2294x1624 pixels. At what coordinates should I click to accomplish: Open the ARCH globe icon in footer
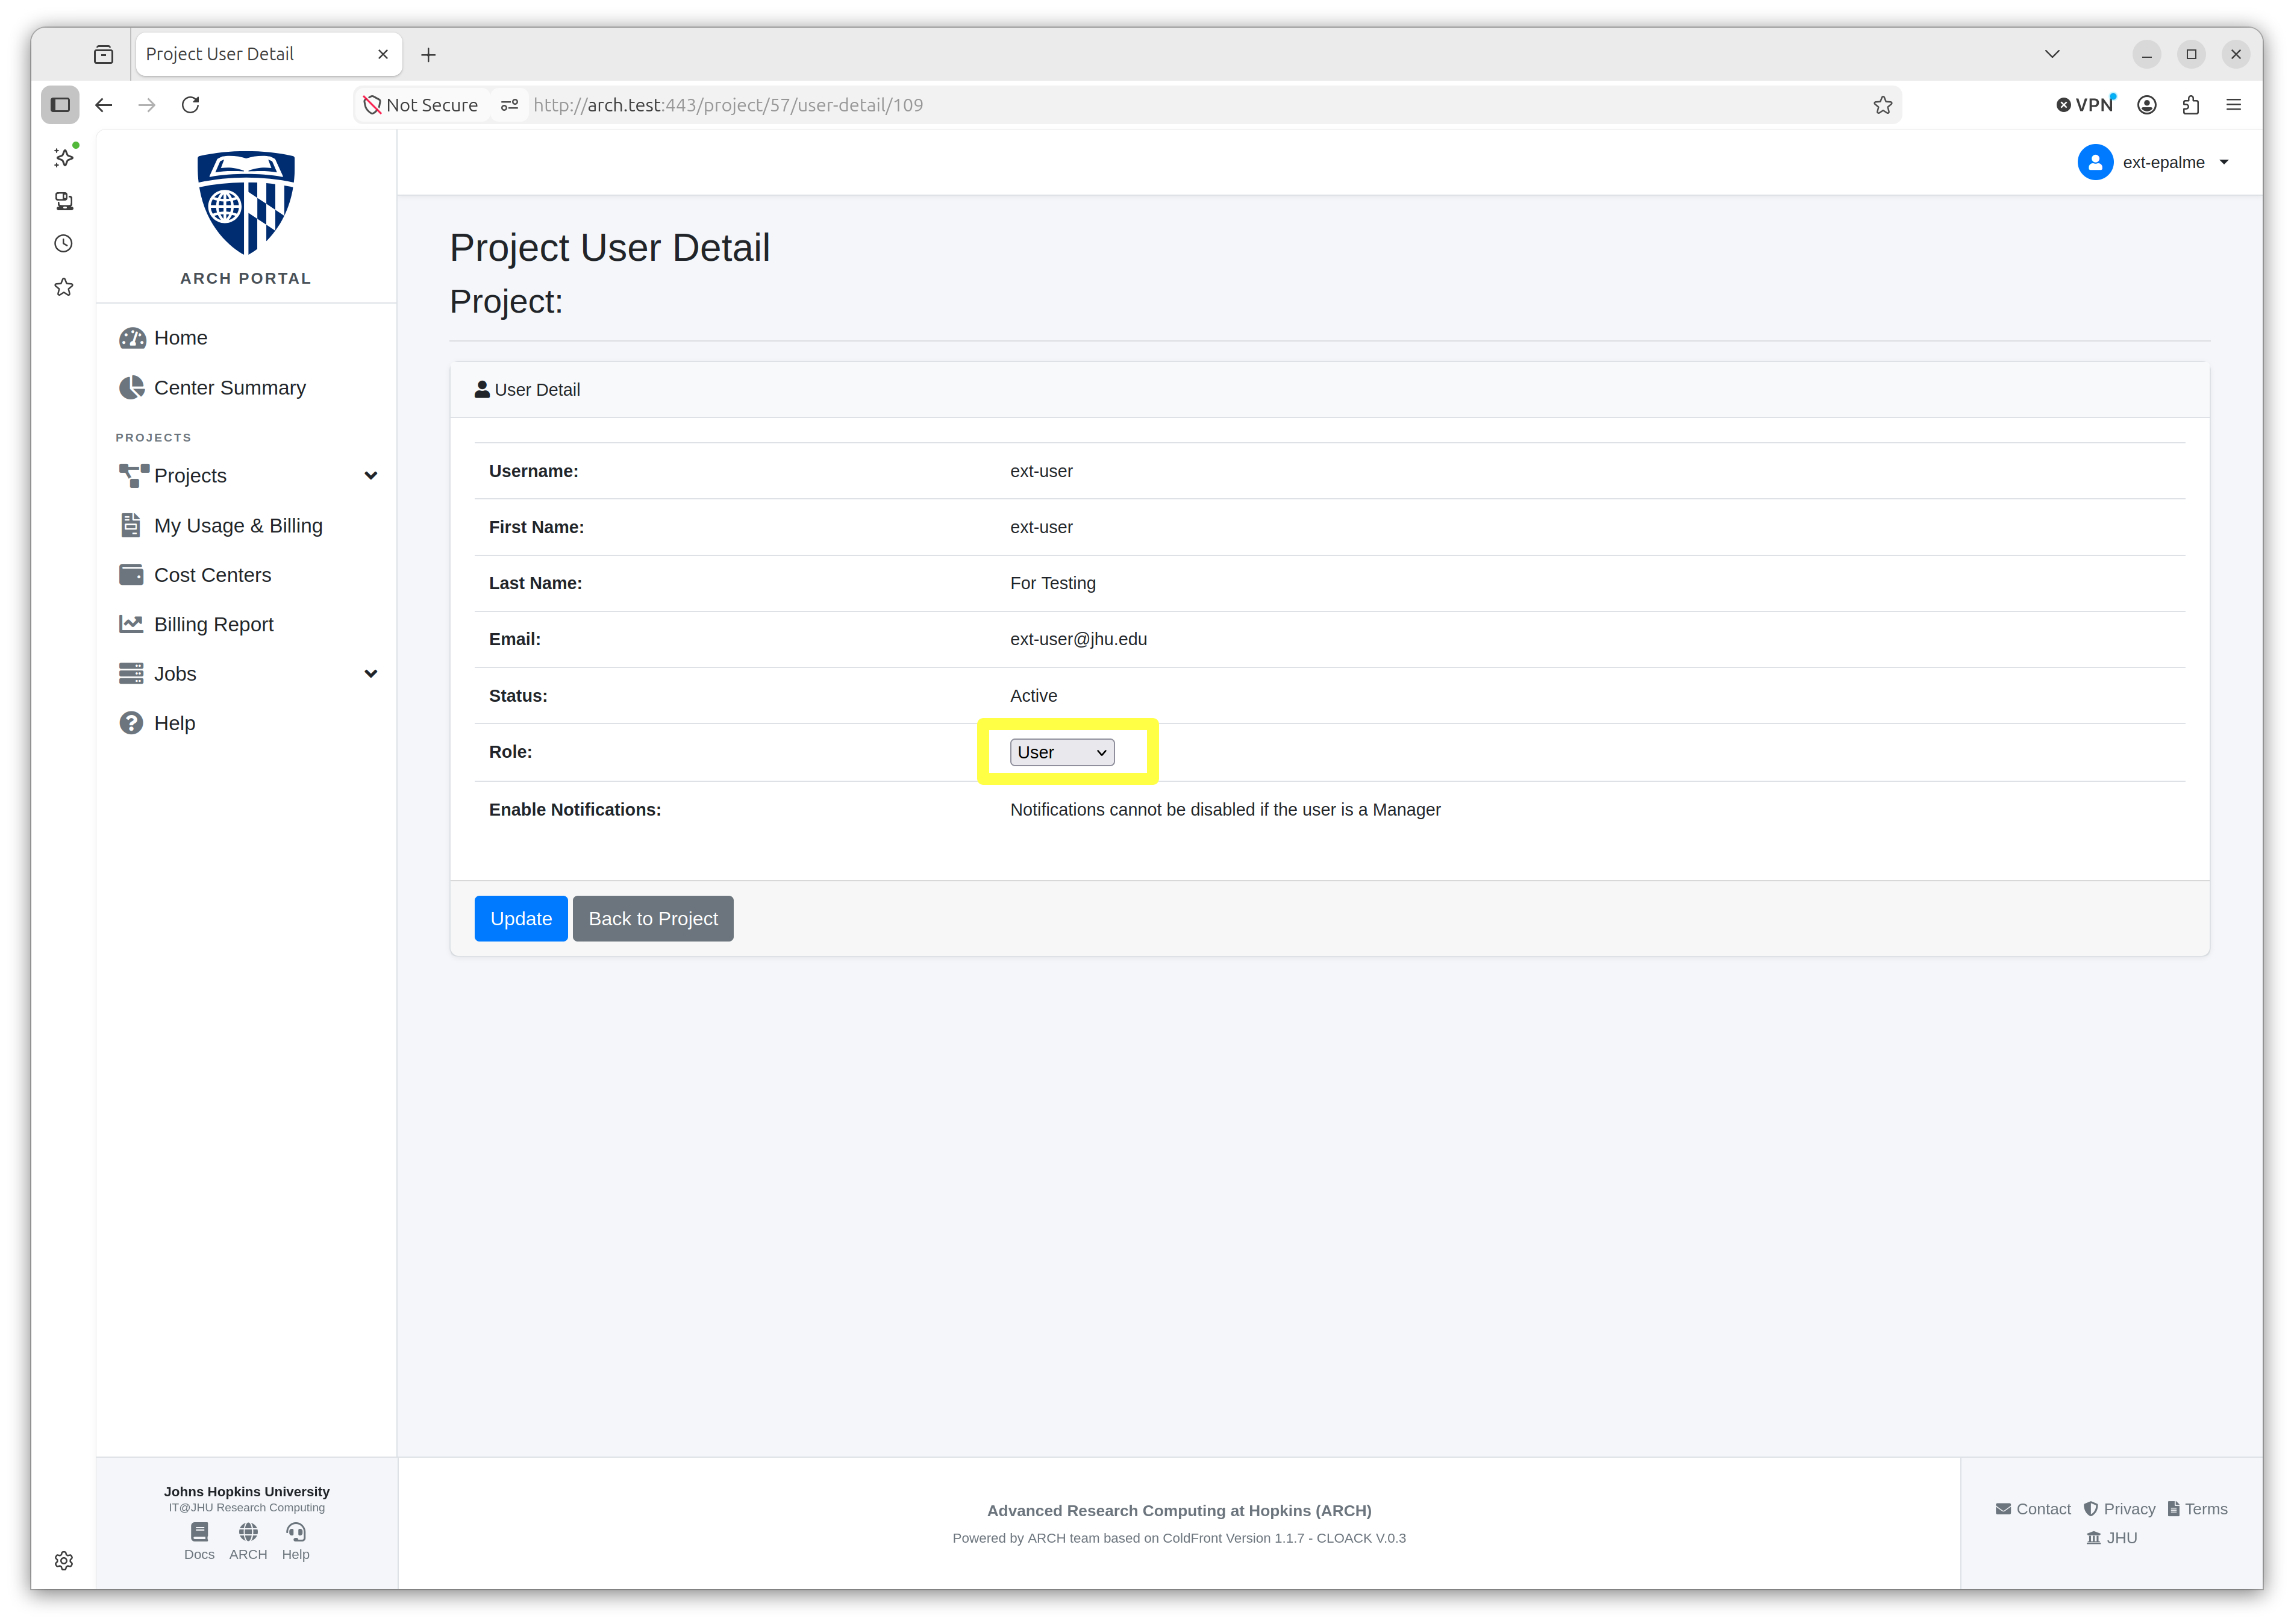[x=248, y=1532]
